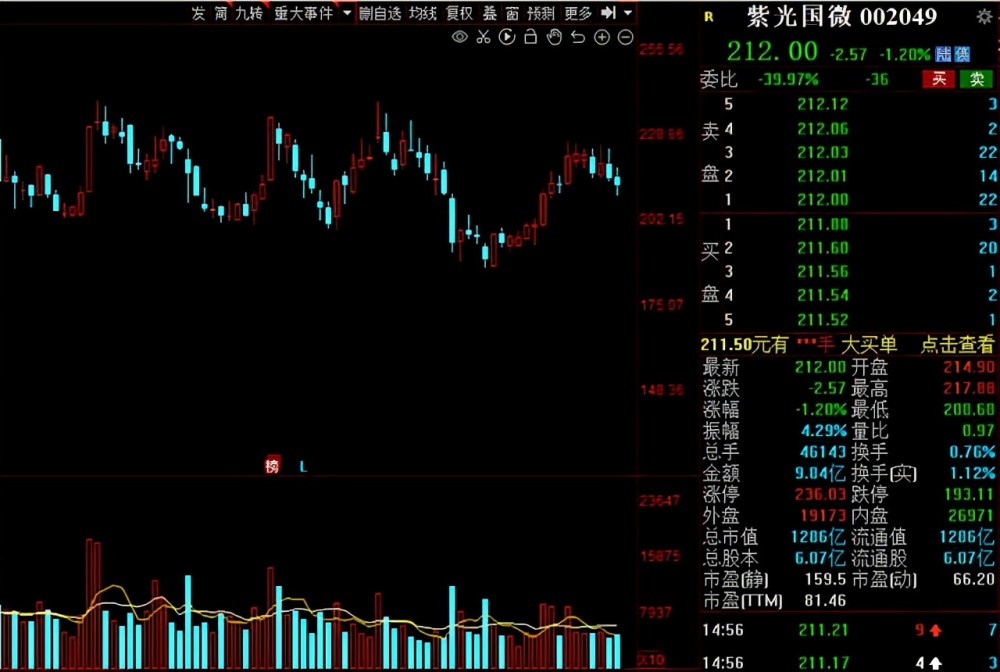Screen dimensions: 1000x672
Task: Click the 总市值 value 1286亿
Action: (818, 537)
